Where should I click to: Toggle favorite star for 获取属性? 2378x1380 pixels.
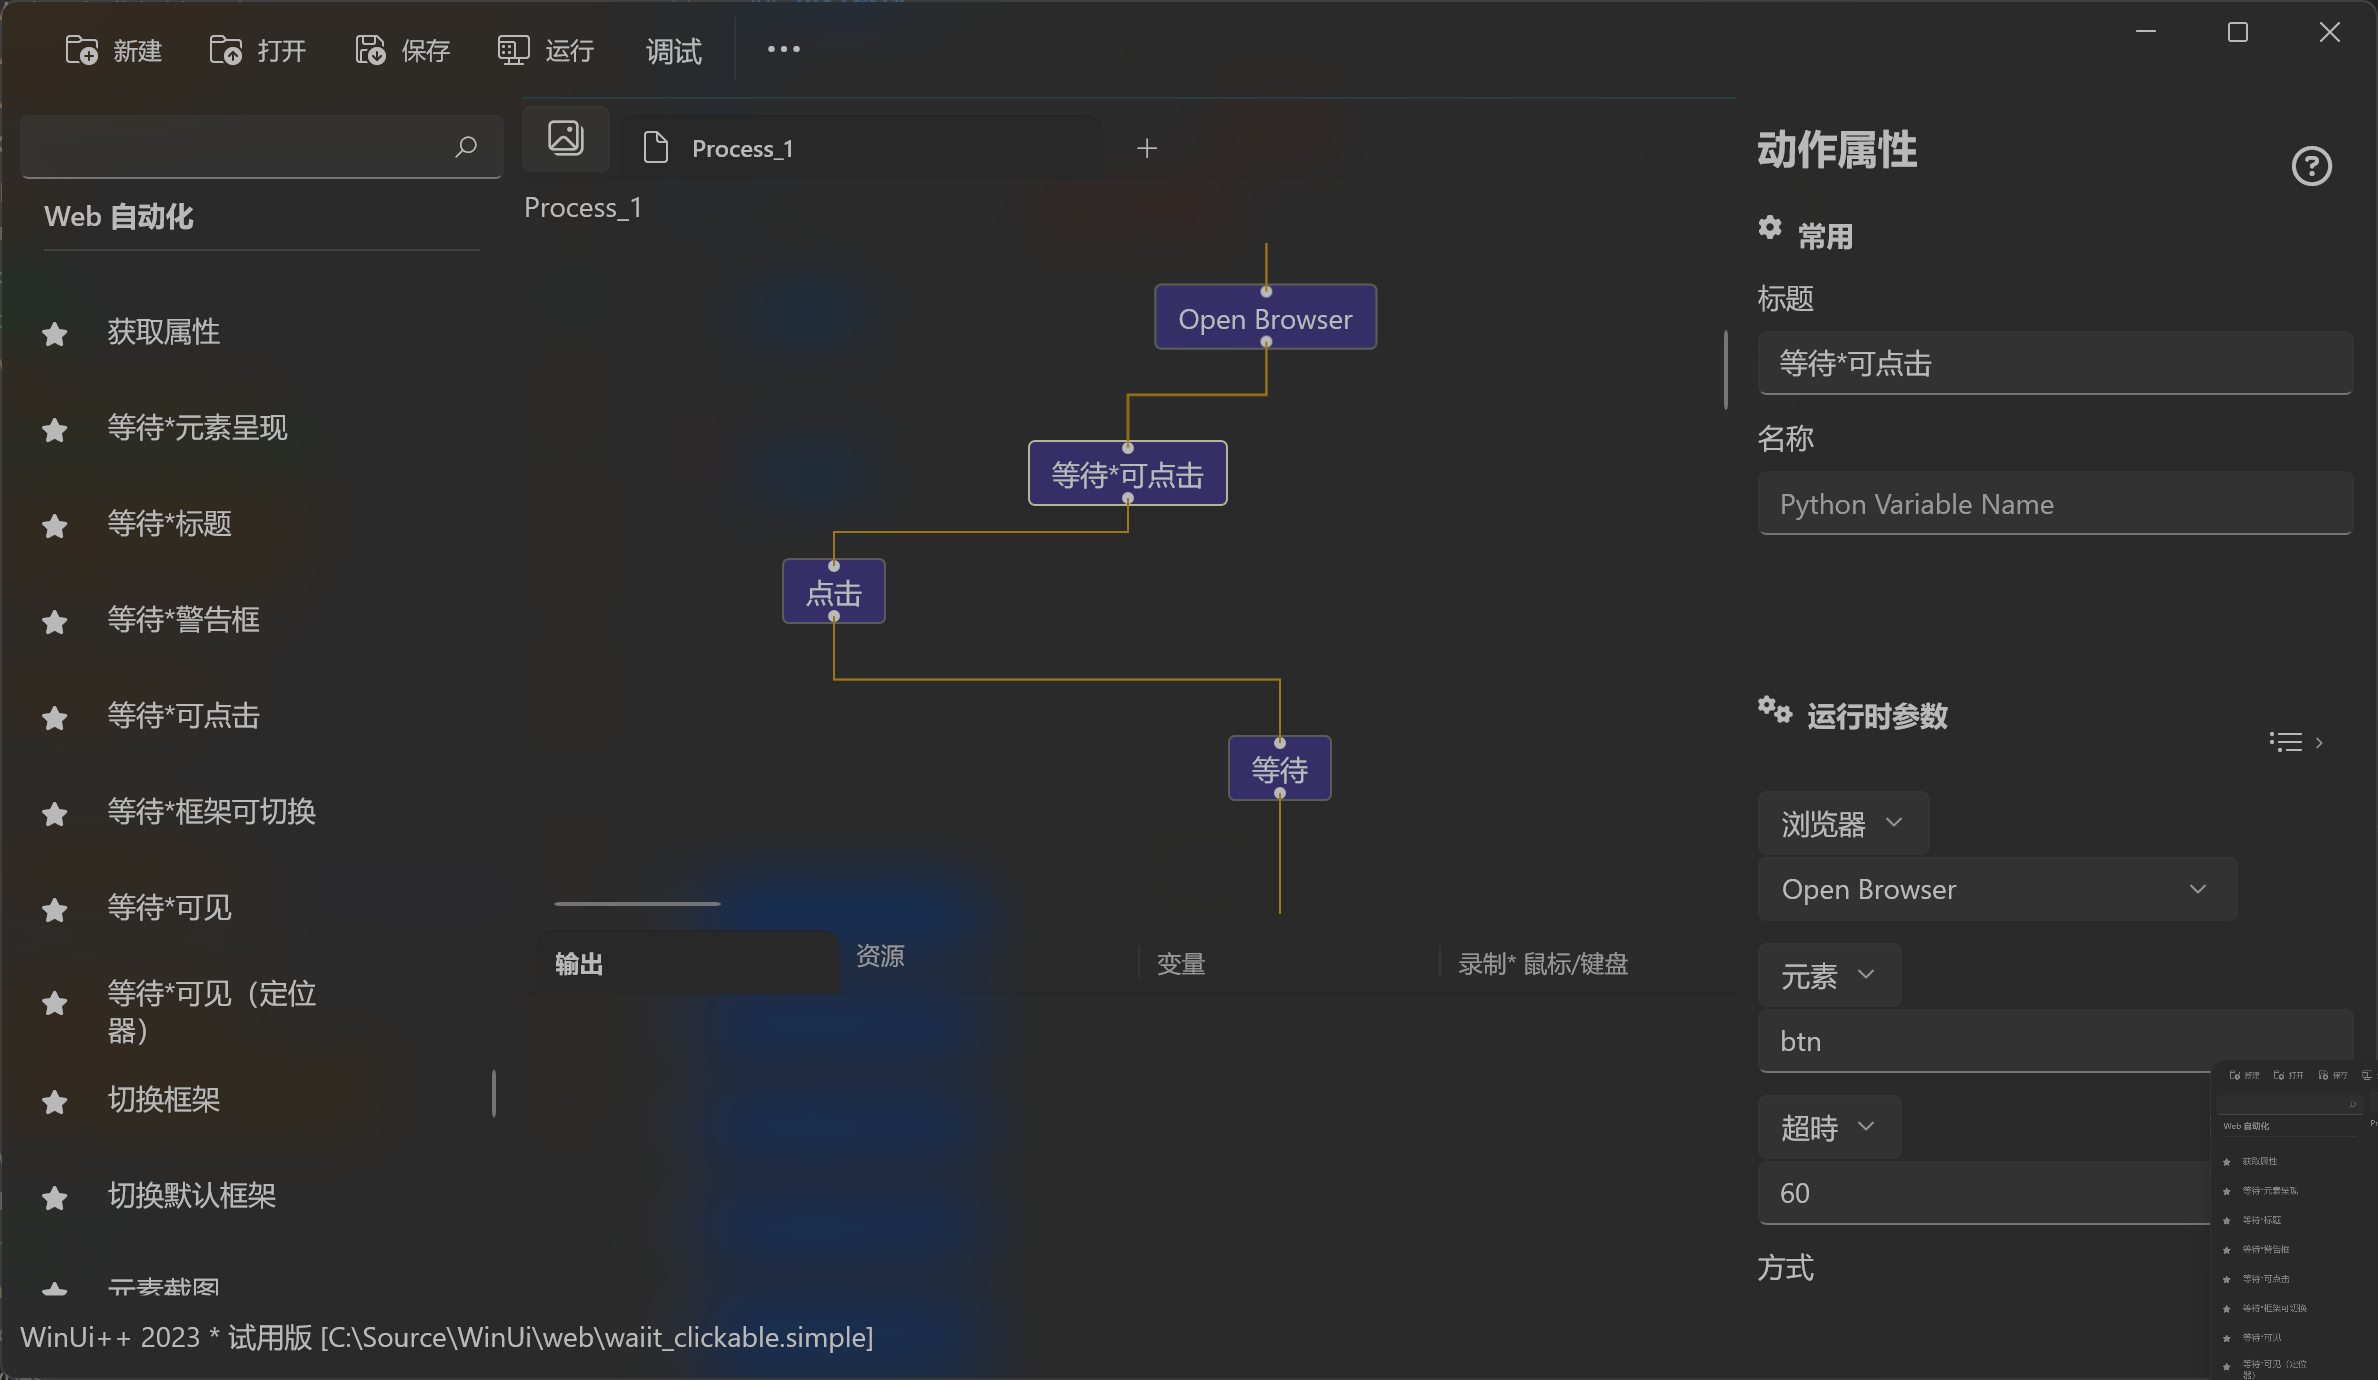pos(55,333)
